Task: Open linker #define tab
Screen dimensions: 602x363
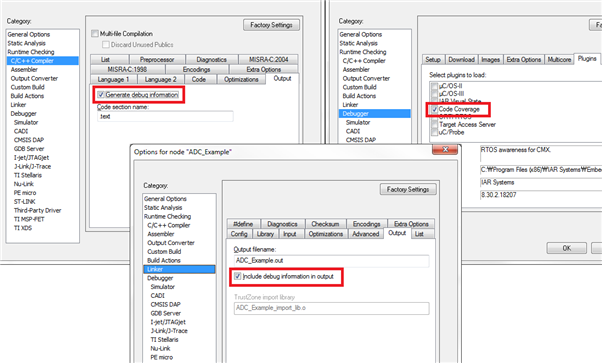Action: 243,224
